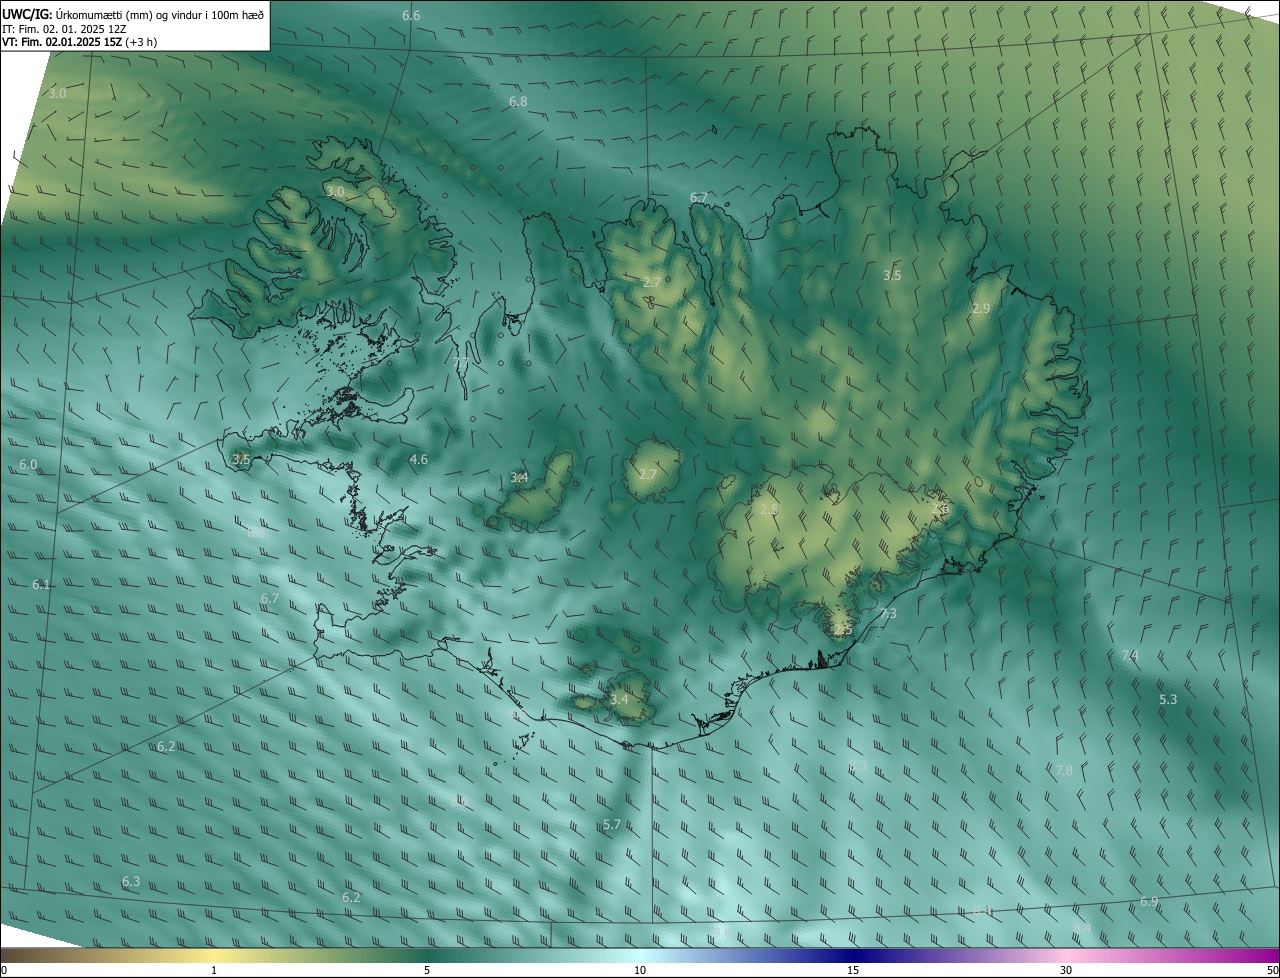Click the 30 tick on the color scale
The image size is (1280, 978).
coord(1066,971)
